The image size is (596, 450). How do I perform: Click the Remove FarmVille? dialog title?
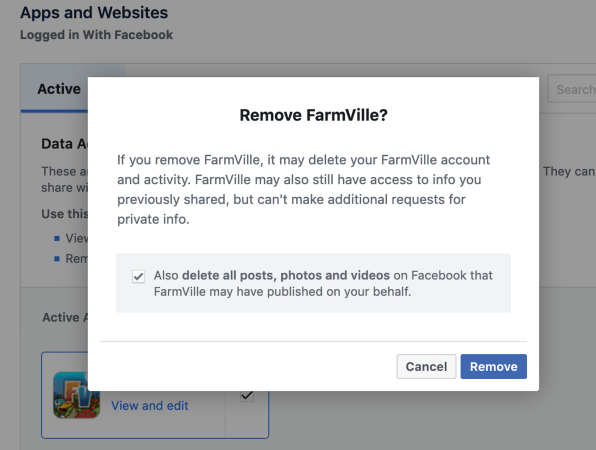[314, 115]
